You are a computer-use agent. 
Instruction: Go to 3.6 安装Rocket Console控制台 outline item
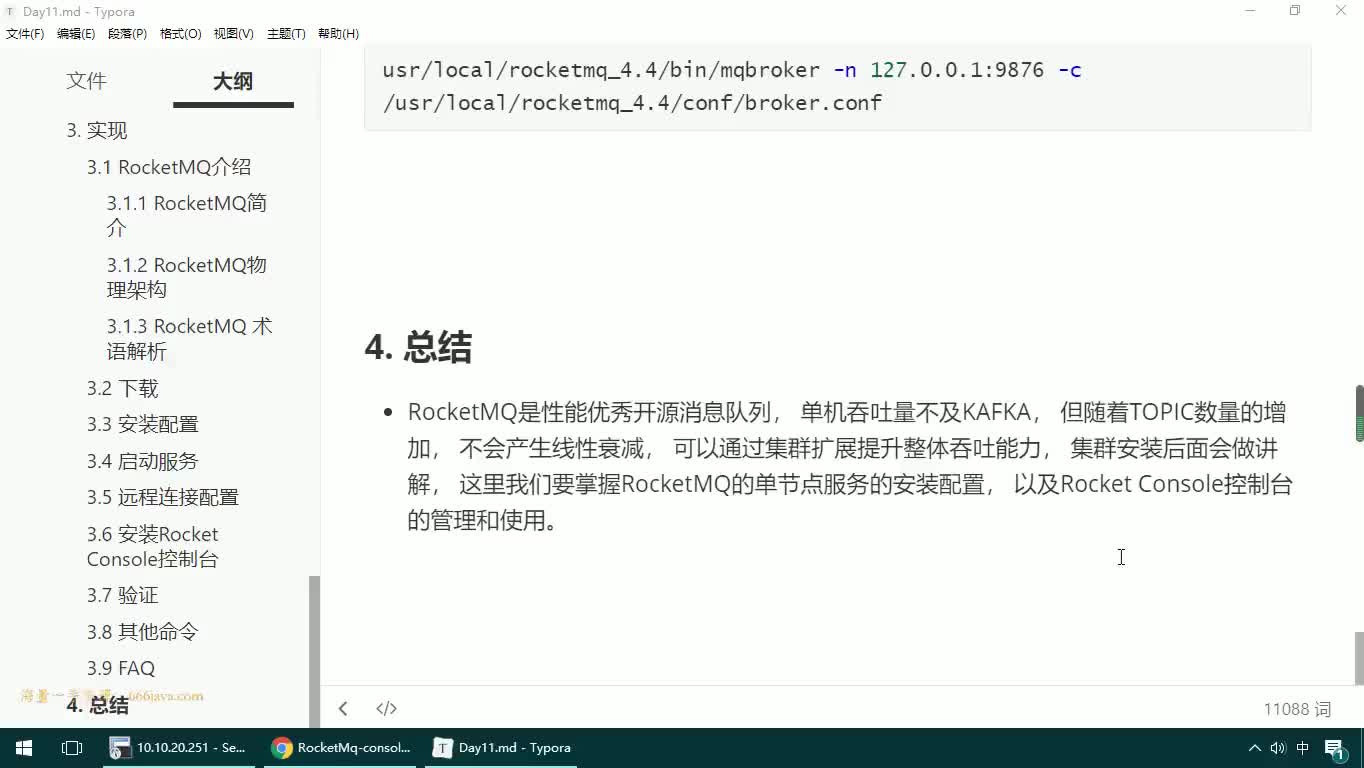153,547
